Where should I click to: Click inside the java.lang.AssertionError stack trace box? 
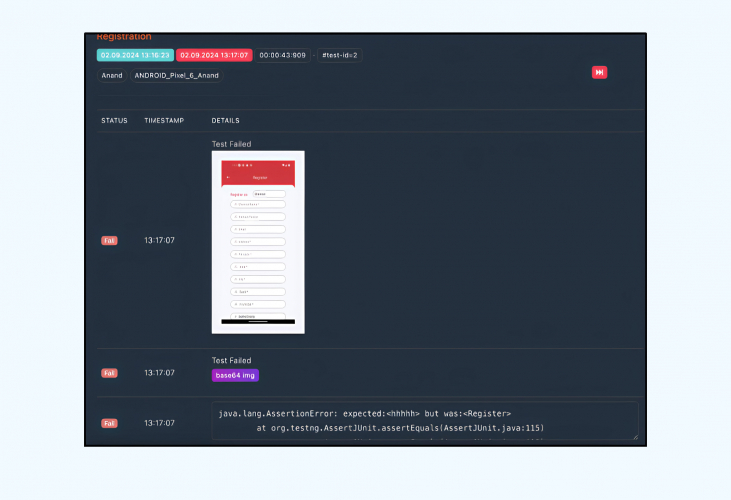[425, 421]
